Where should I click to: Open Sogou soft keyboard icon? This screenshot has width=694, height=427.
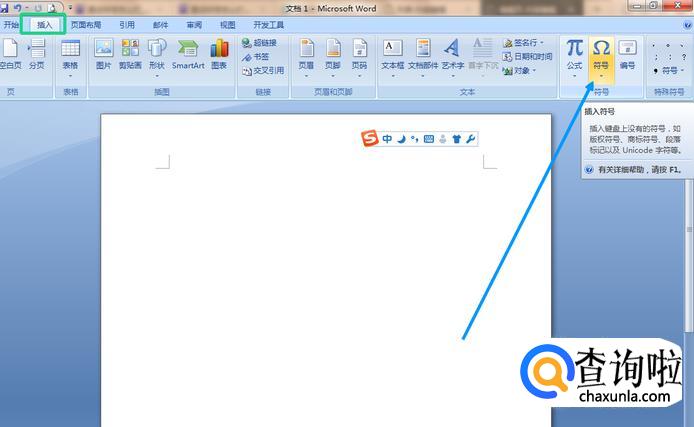point(428,139)
